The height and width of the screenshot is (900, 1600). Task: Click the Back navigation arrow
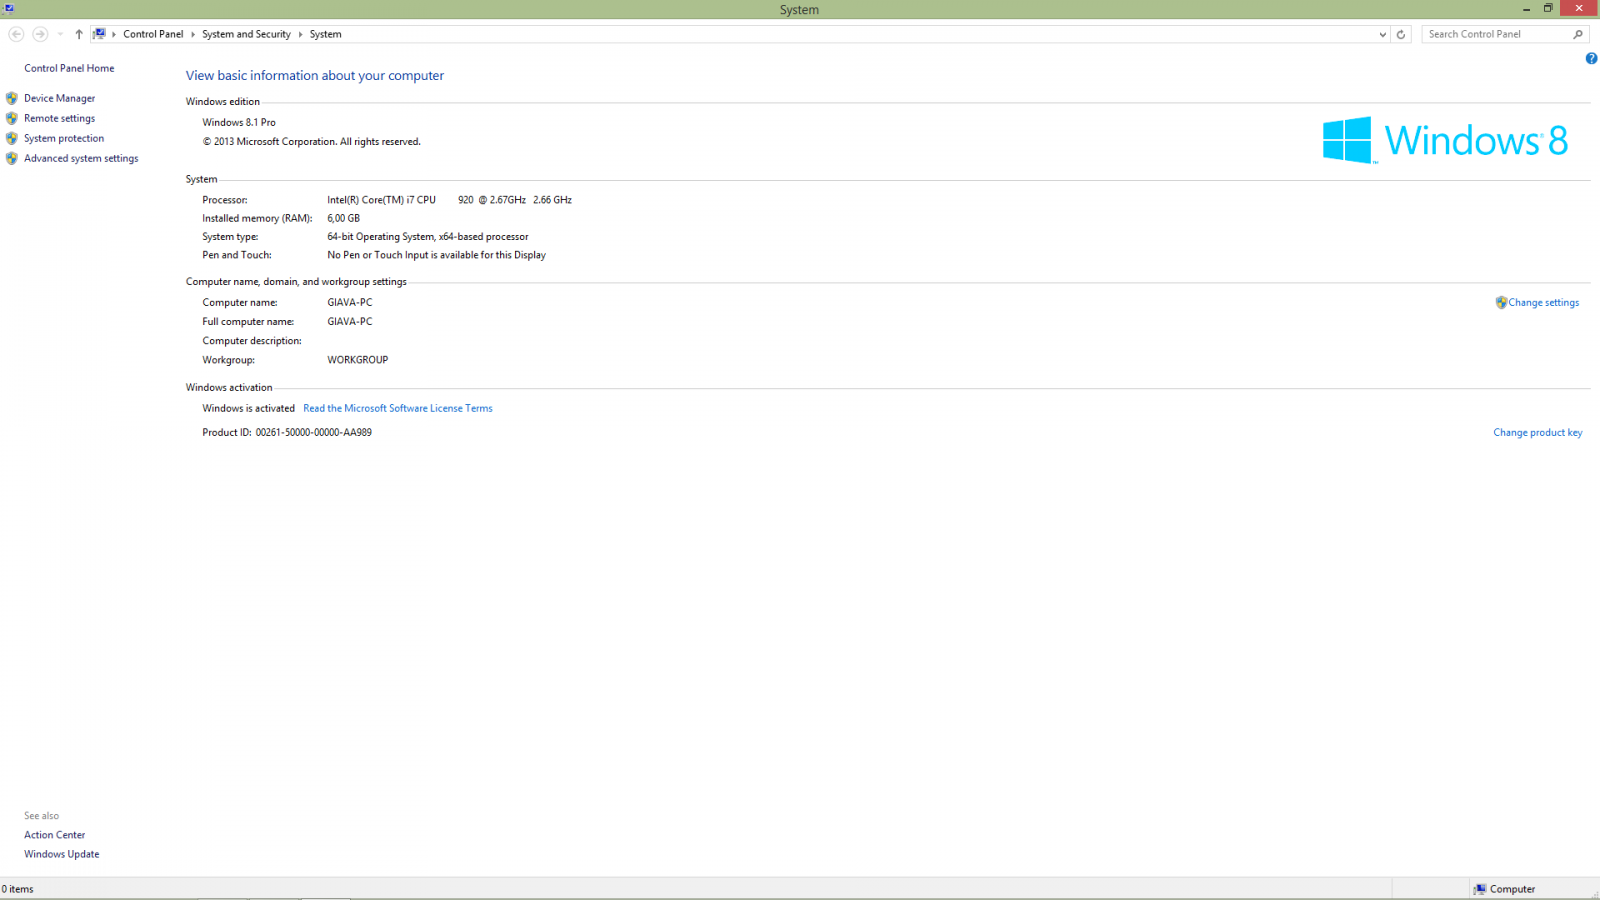16,34
